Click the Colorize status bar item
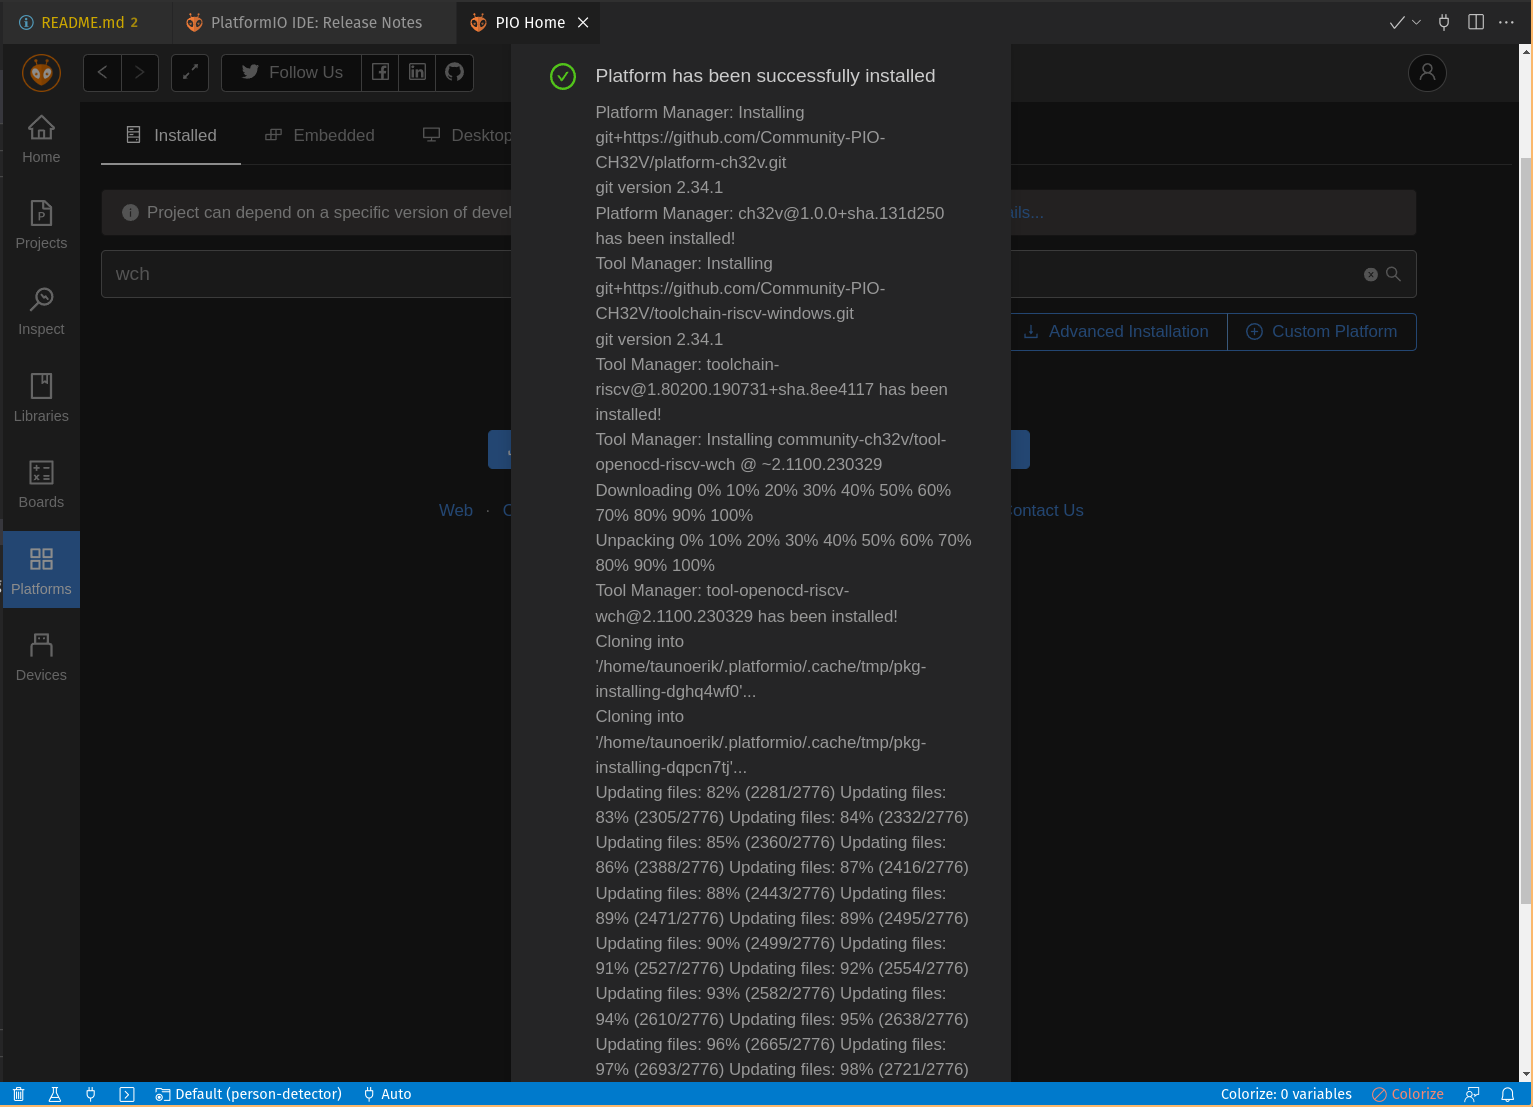This screenshot has width=1533, height=1107. 1408,1094
